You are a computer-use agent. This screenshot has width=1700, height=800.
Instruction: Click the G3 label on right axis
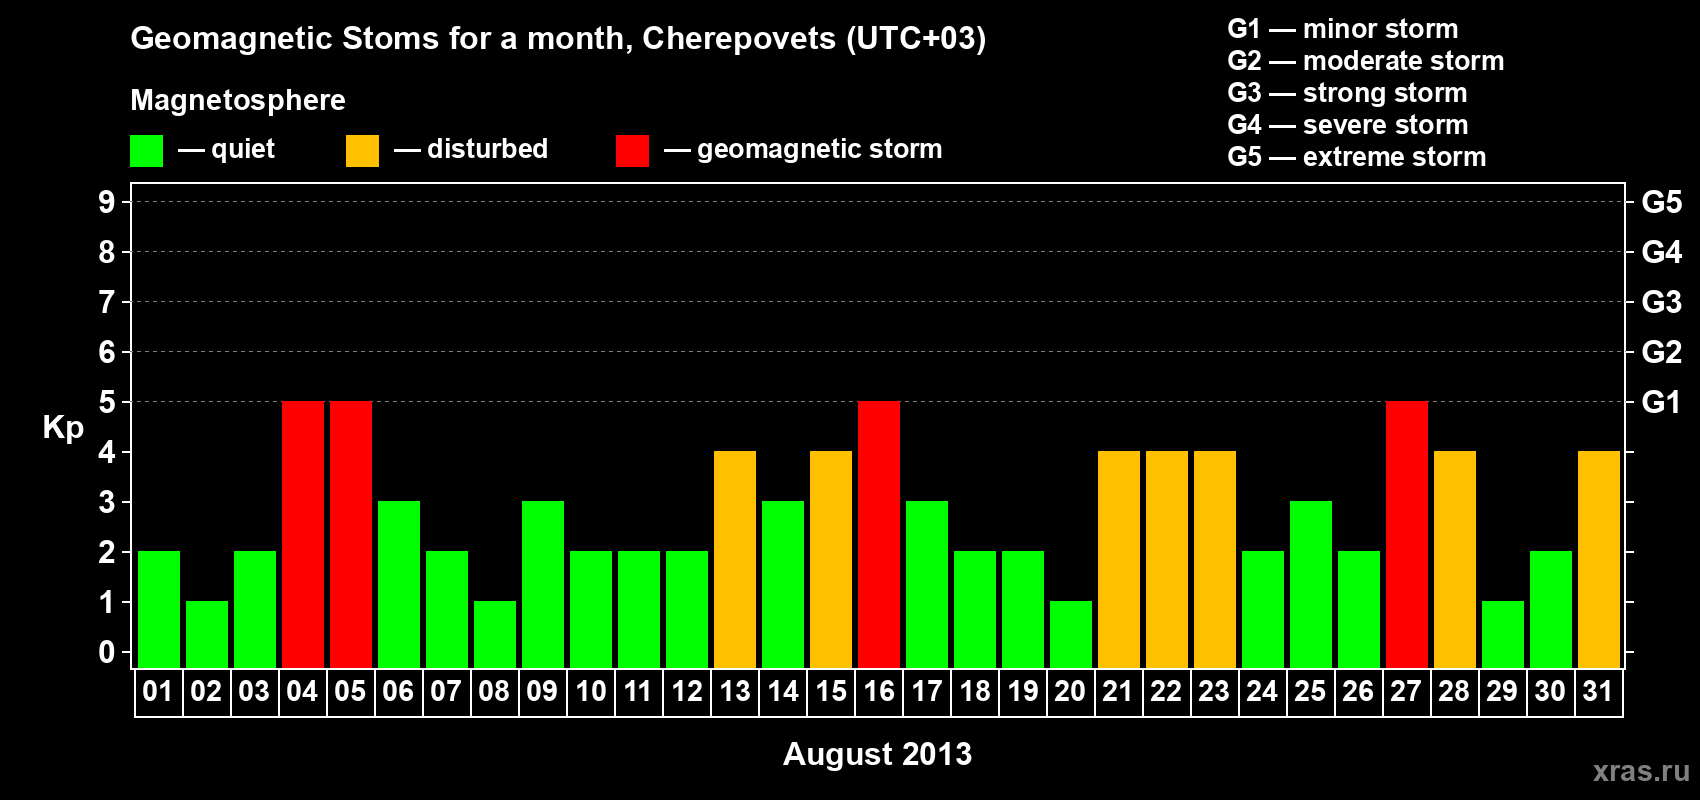click(1662, 302)
